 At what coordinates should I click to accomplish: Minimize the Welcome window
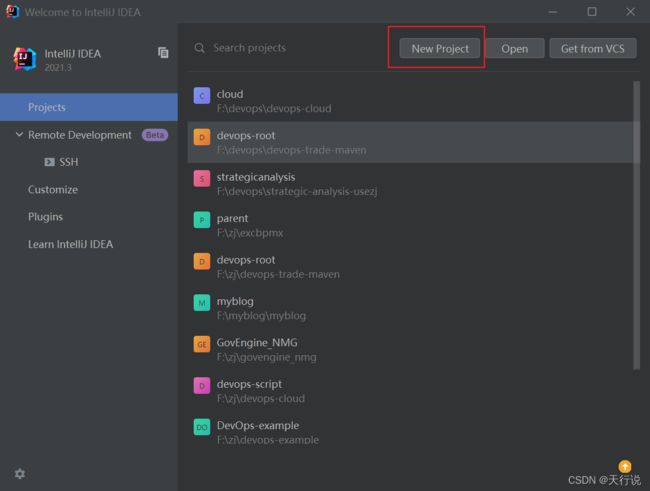tap(553, 12)
